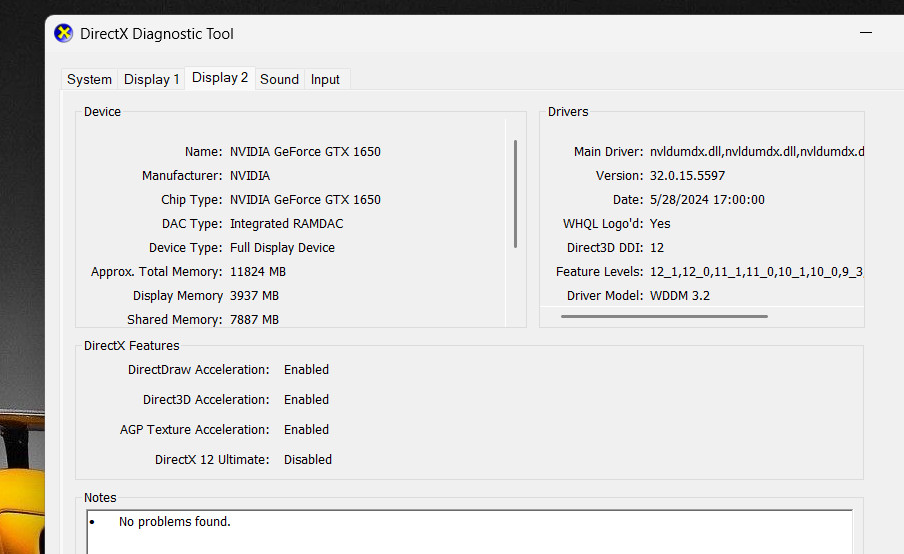The image size is (904, 554).
Task: Click the Device panel vertical scrollbar thumb
Action: (515, 194)
